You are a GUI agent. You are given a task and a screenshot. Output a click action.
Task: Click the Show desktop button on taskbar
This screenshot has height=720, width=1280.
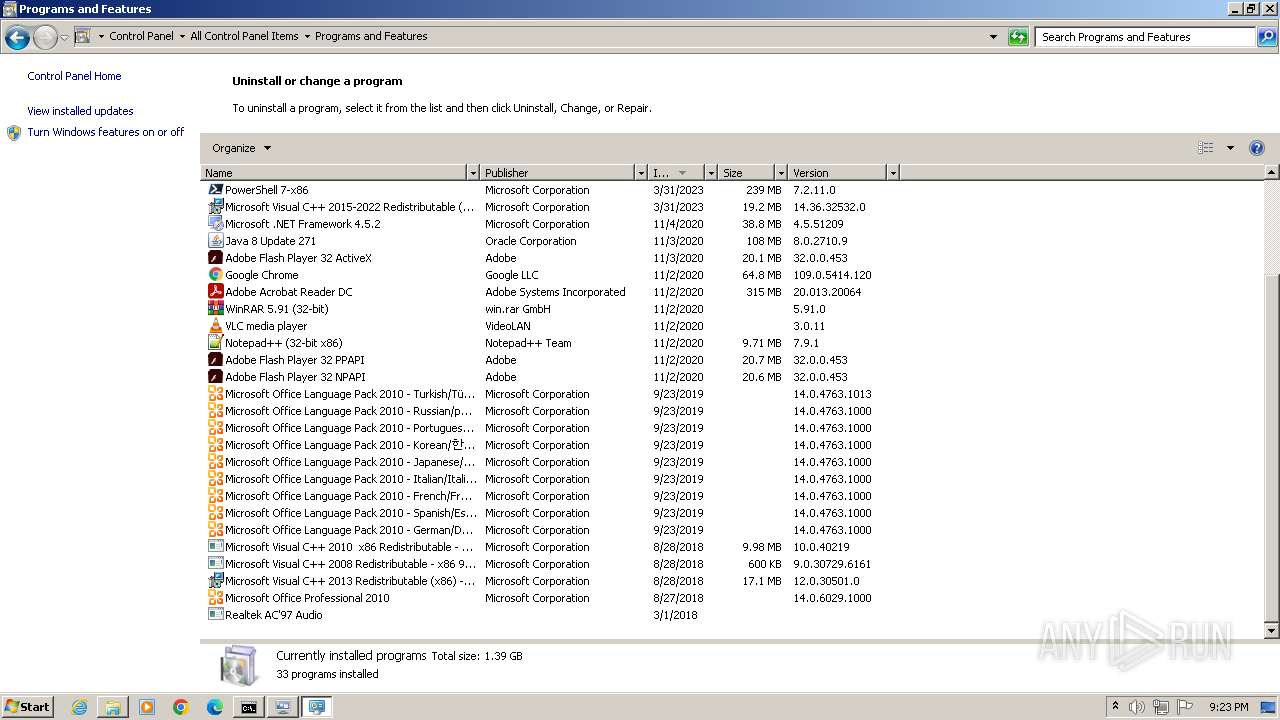(x=1268, y=707)
